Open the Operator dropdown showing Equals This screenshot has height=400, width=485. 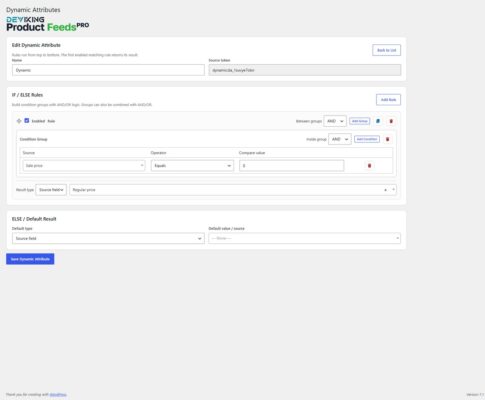192,166
